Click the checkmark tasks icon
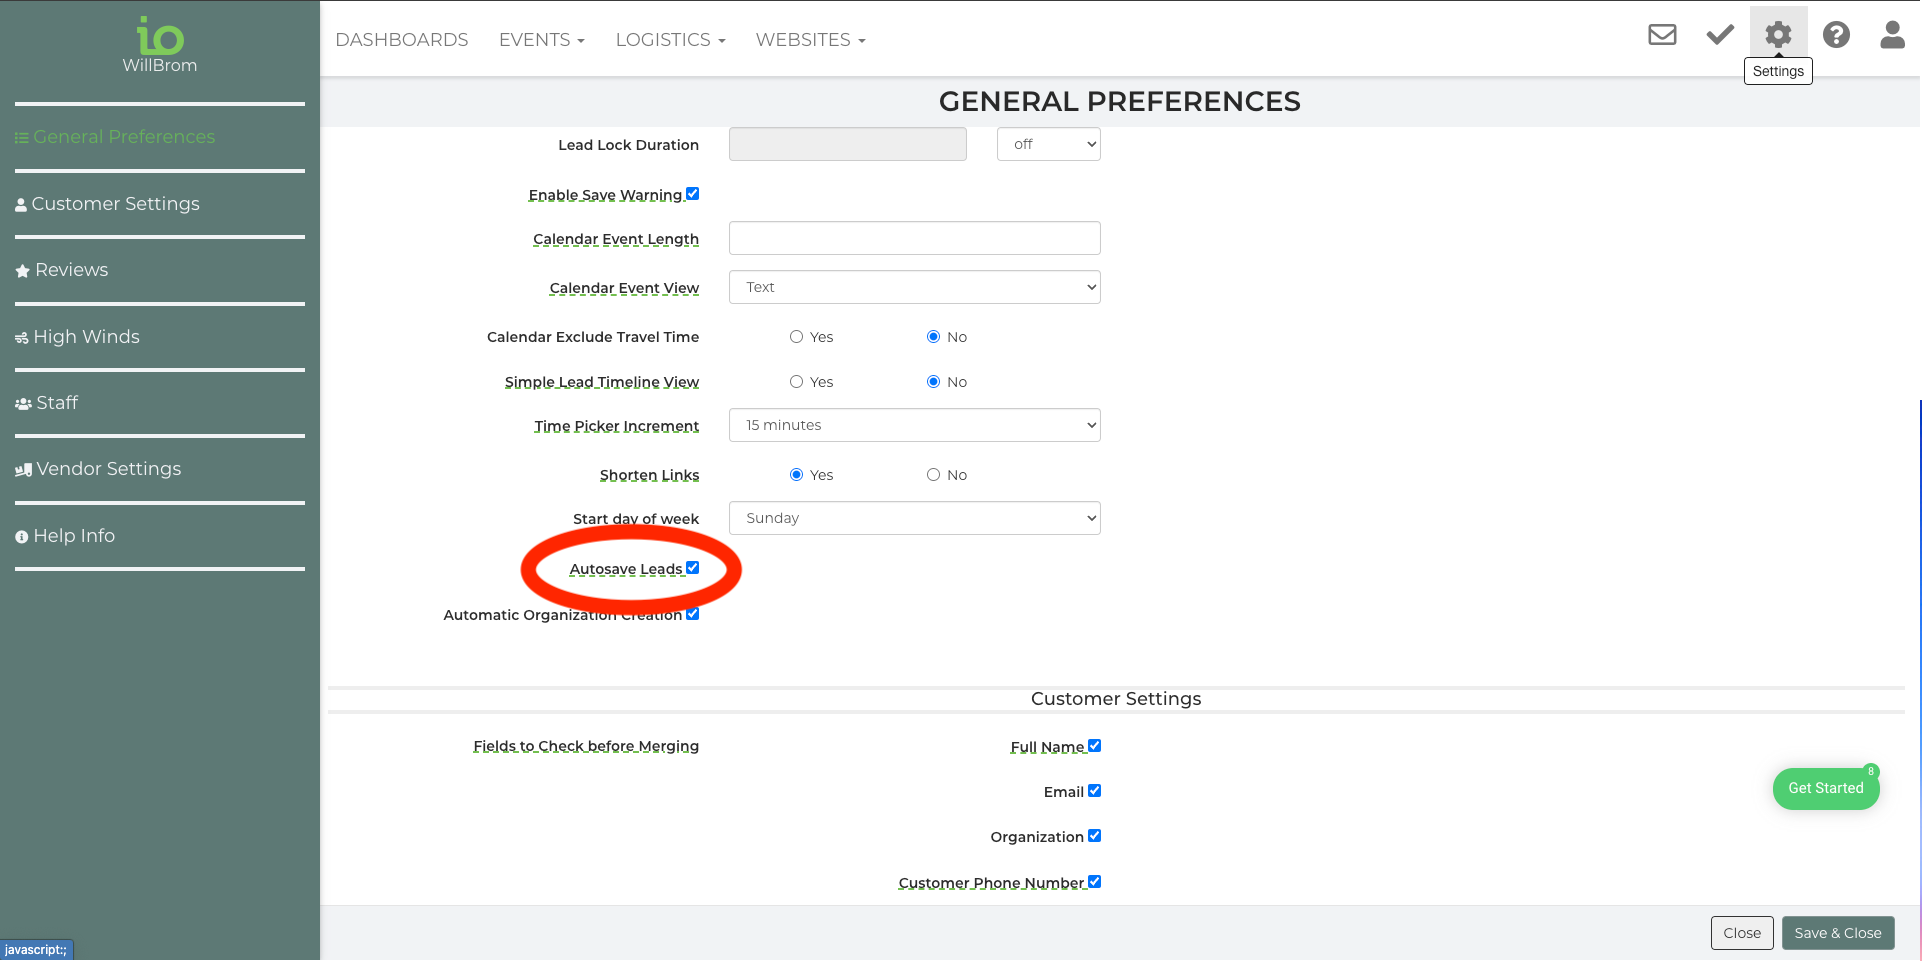Viewport: 1922px width, 961px height. click(1720, 35)
